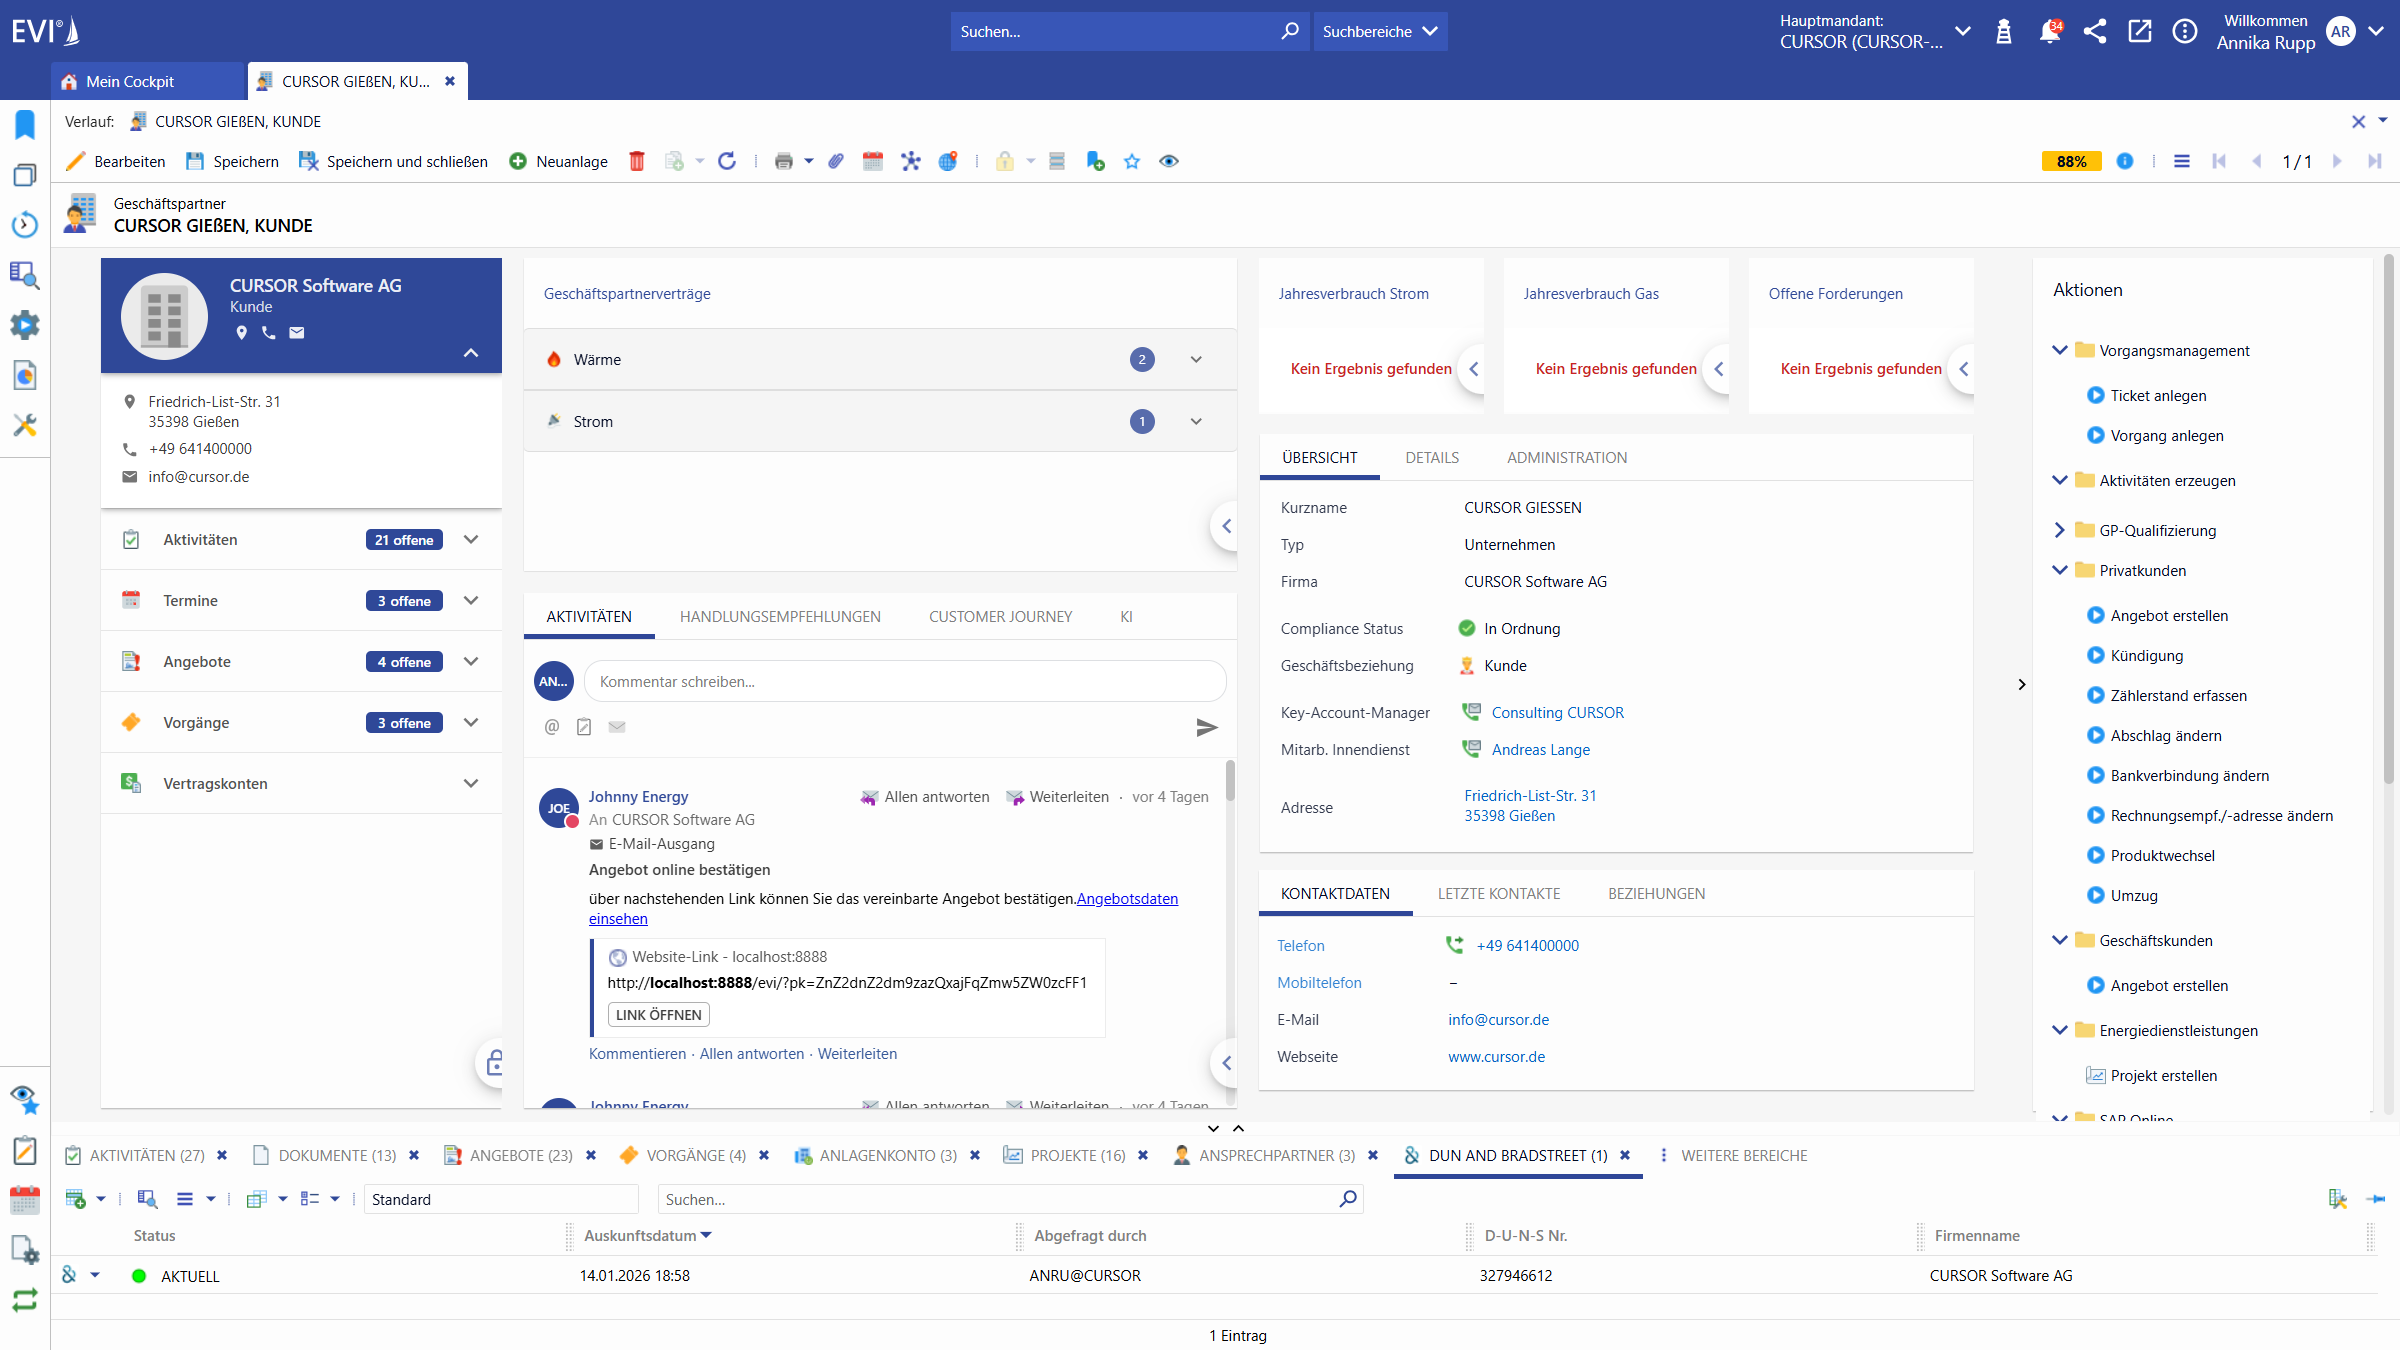
Task: Click the Speichern floppy disk icon
Action: coord(193,161)
